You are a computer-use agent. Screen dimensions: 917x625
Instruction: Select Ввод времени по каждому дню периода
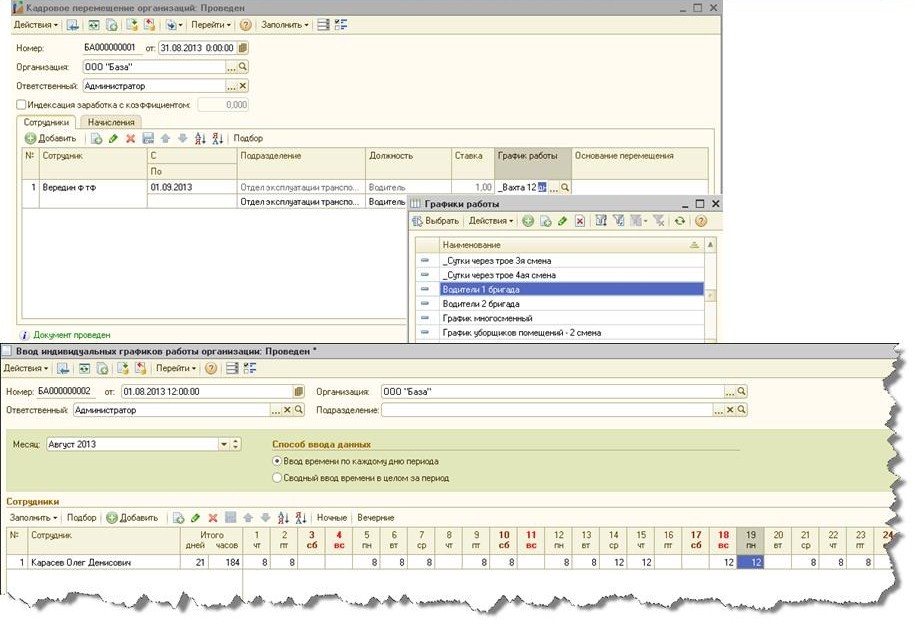point(277,461)
